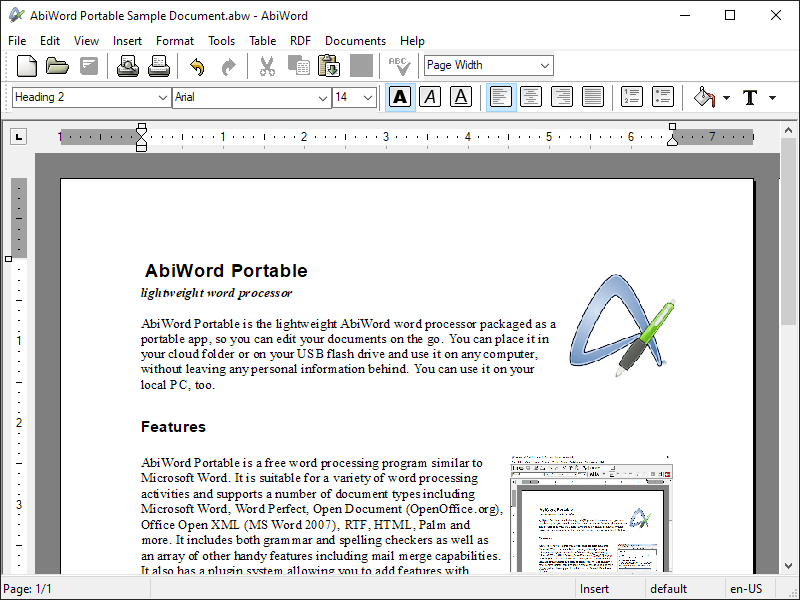Open the Heading 2 style dropdown
Screen dimensions: 800x600
click(163, 97)
